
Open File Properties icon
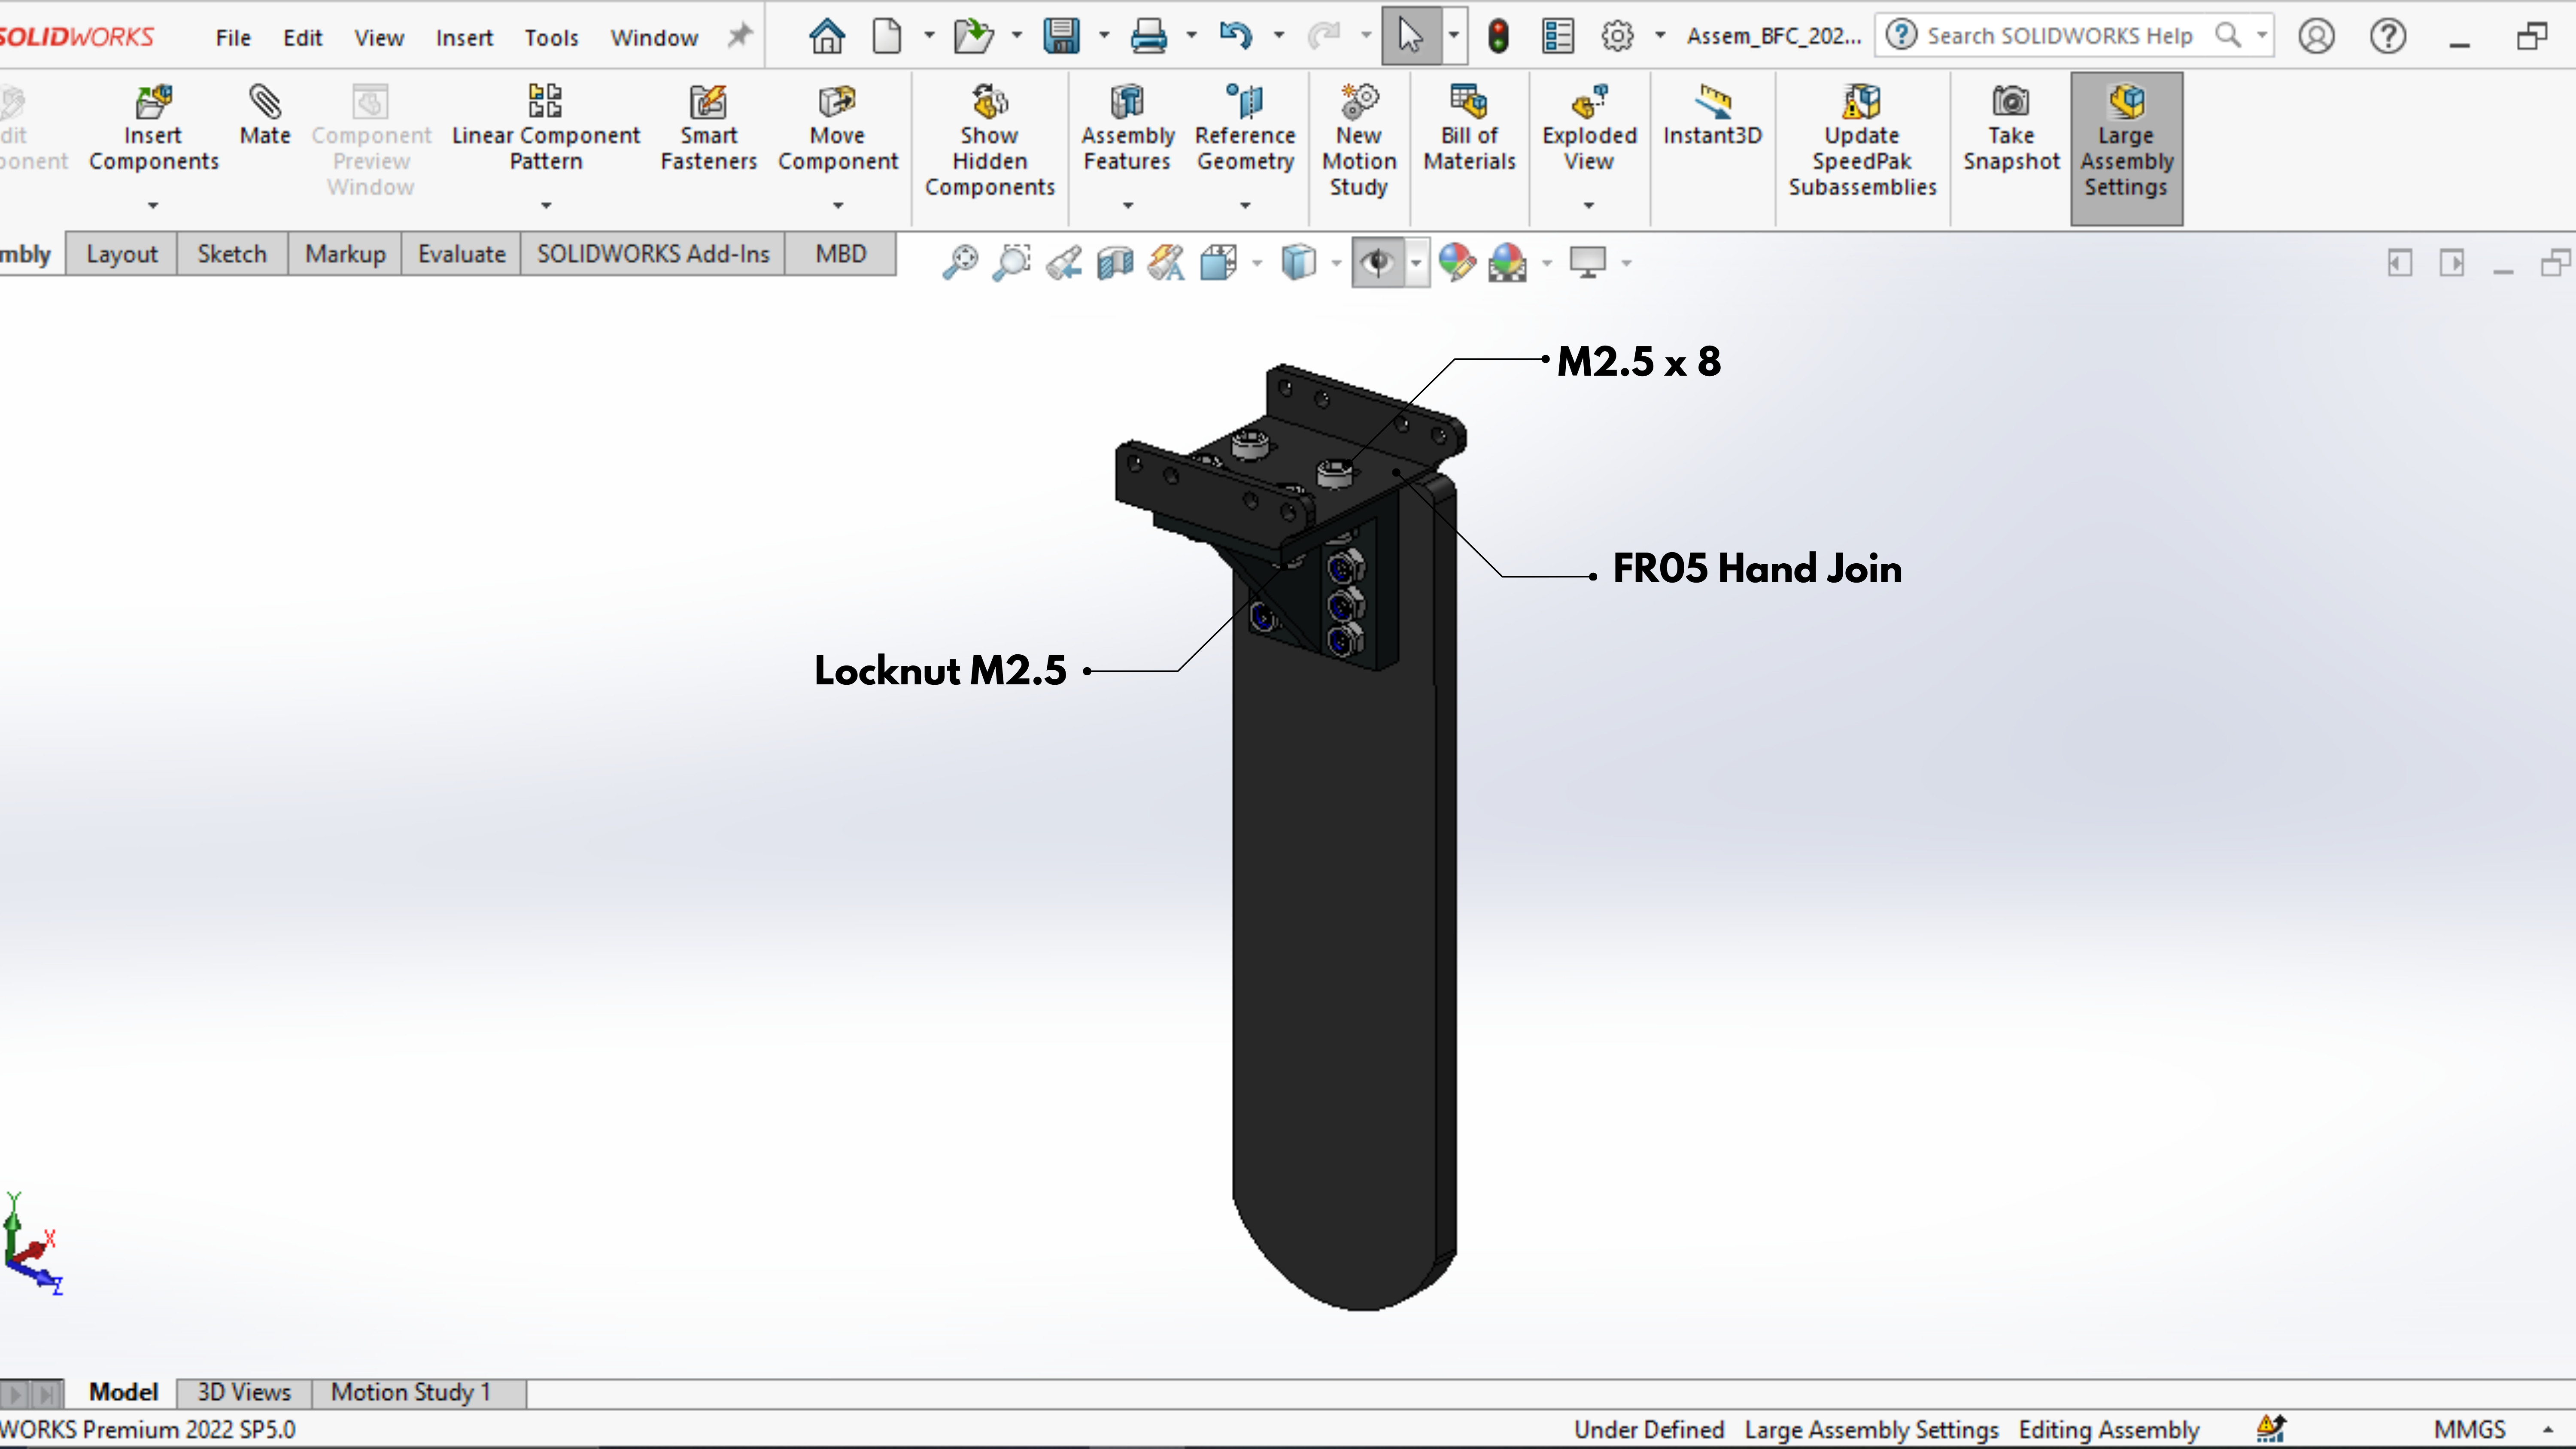tap(1557, 36)
